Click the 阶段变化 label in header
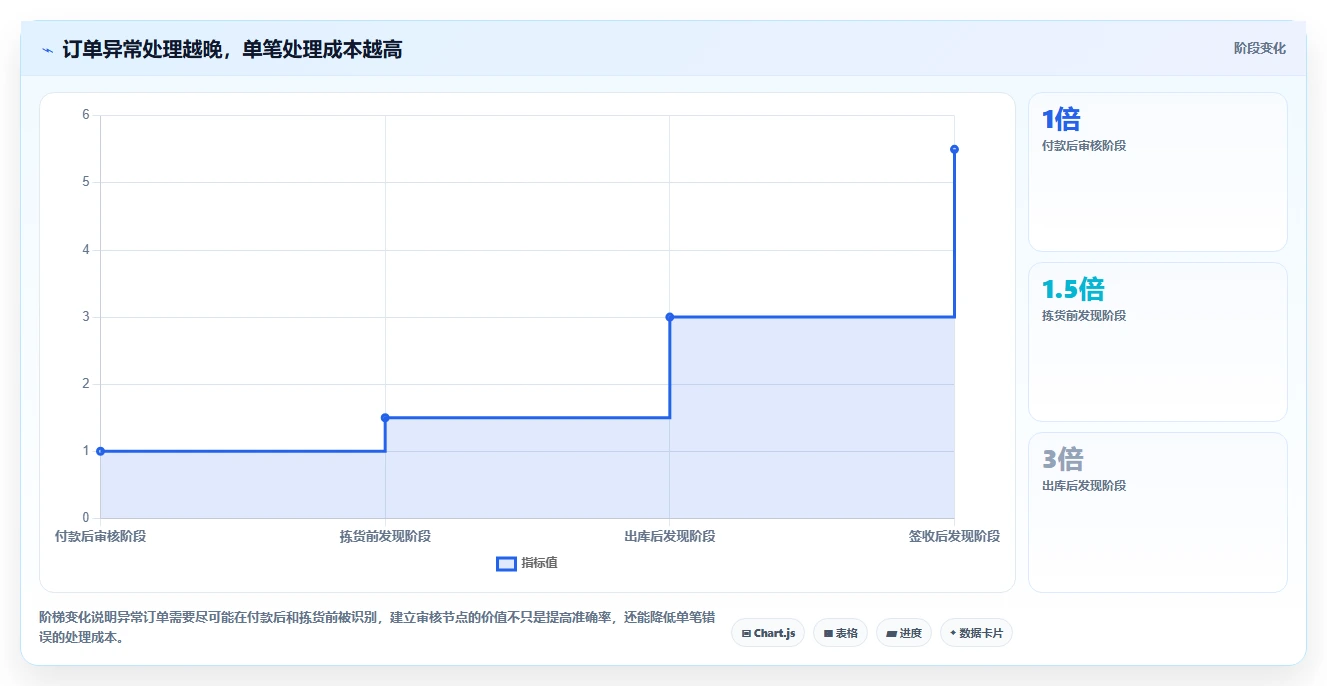Screen dimensions: 1327x686 point(1259,48)
